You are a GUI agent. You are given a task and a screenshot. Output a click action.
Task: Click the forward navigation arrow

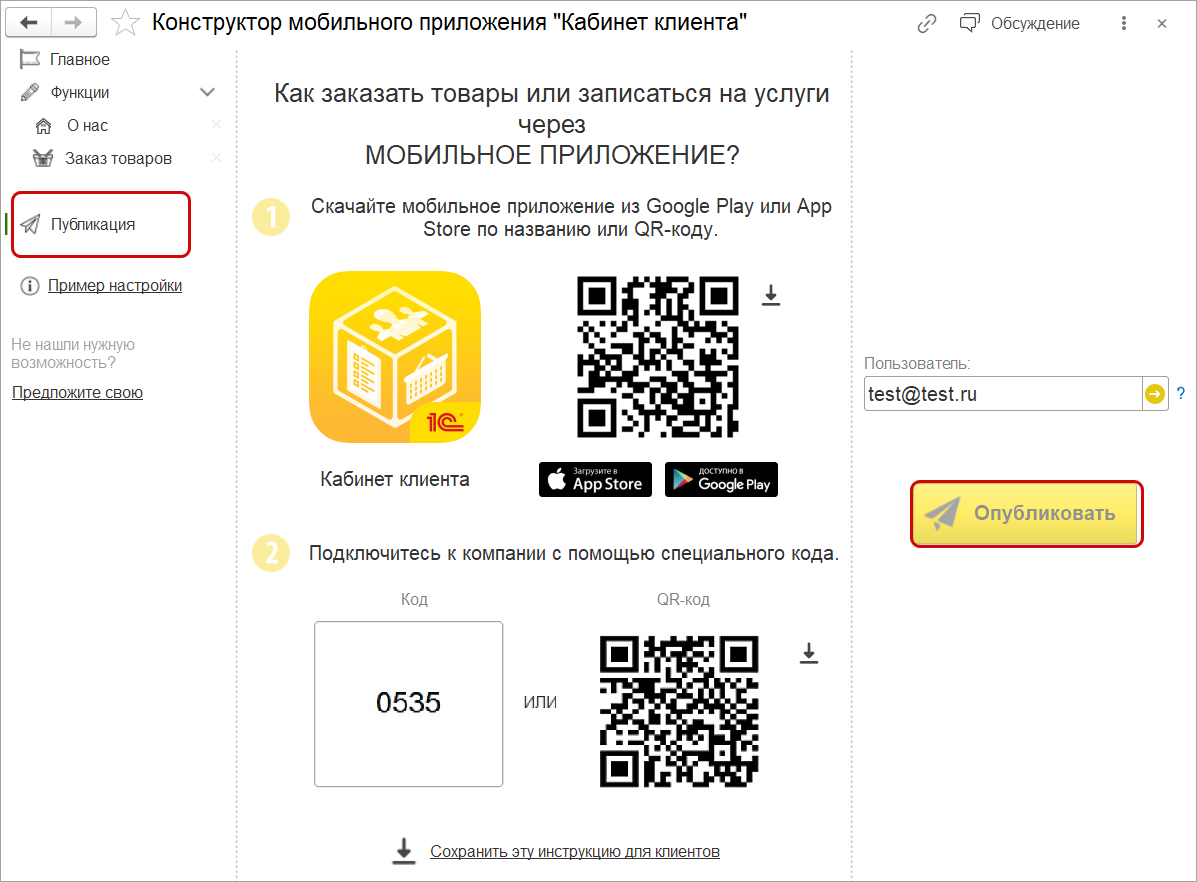73,22
